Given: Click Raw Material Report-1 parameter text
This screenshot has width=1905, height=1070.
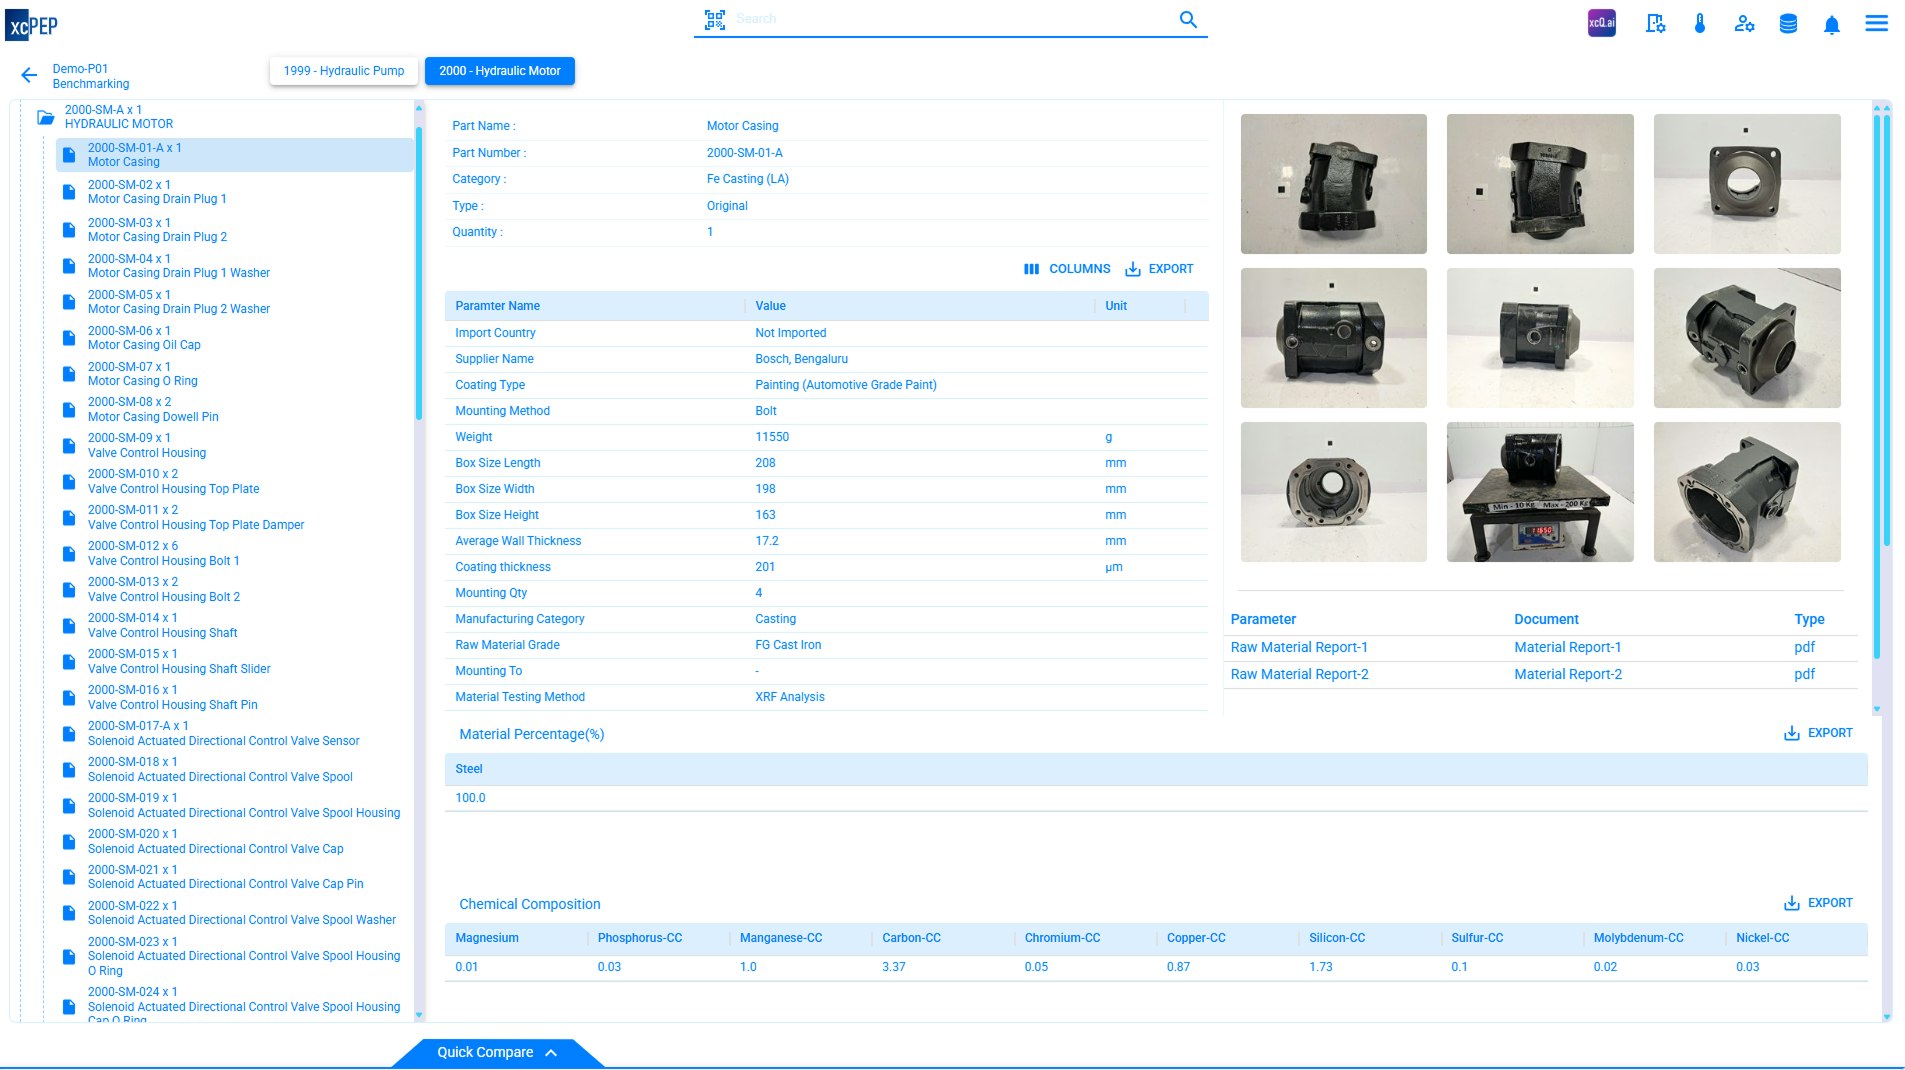Looking at the screenshot, I should coord(1298,648).
